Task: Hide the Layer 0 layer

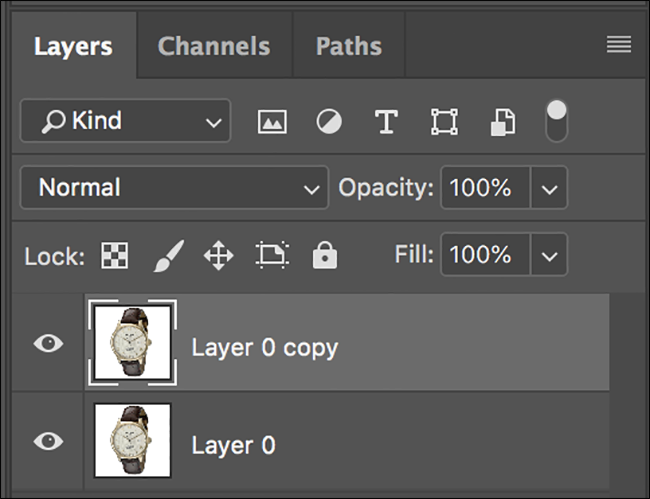Action: pos(49,441)
